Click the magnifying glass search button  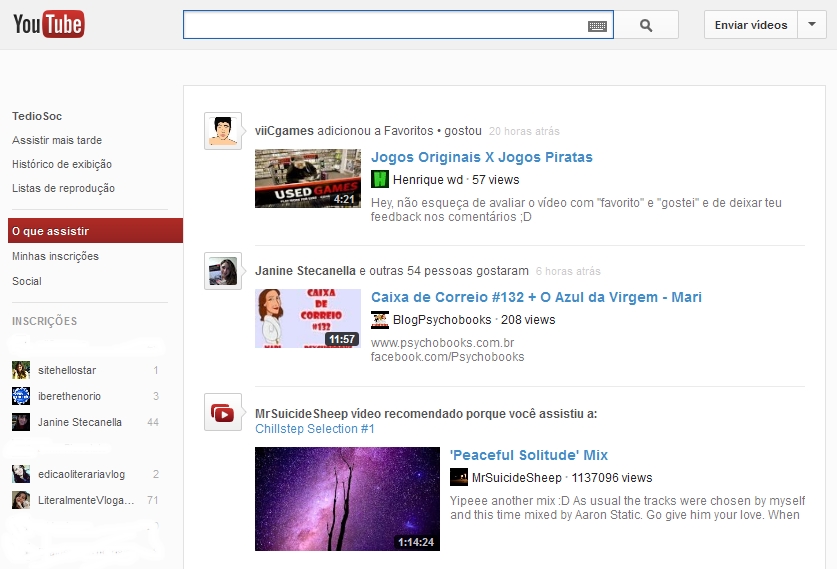click(646, 25)
